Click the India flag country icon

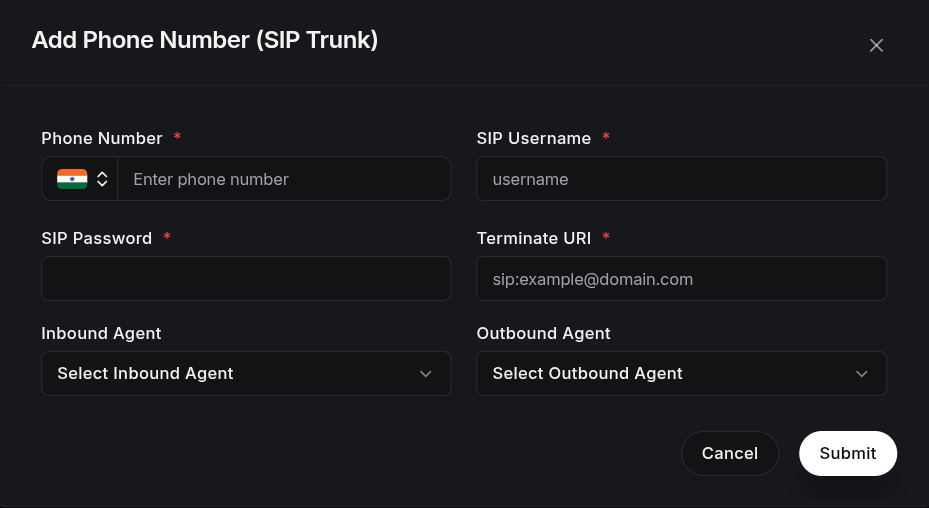(72, 179)
